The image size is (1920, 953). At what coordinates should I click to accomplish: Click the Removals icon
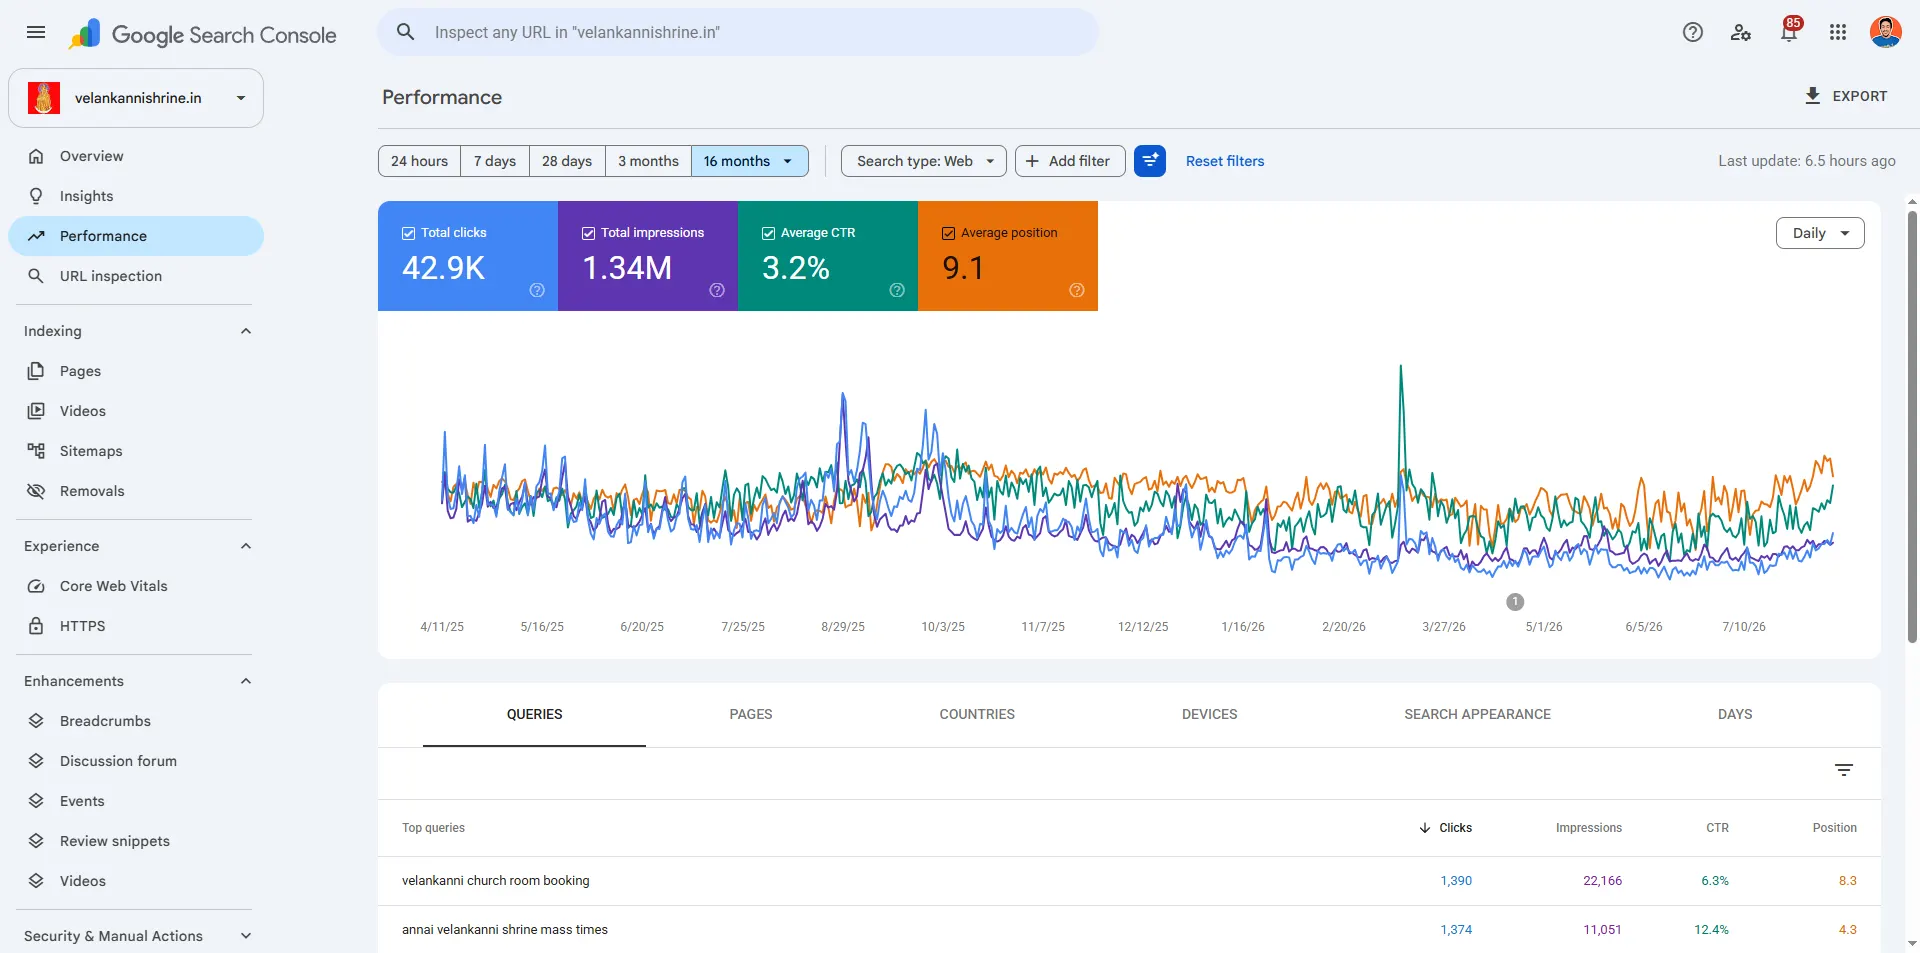tap(36, 491)
